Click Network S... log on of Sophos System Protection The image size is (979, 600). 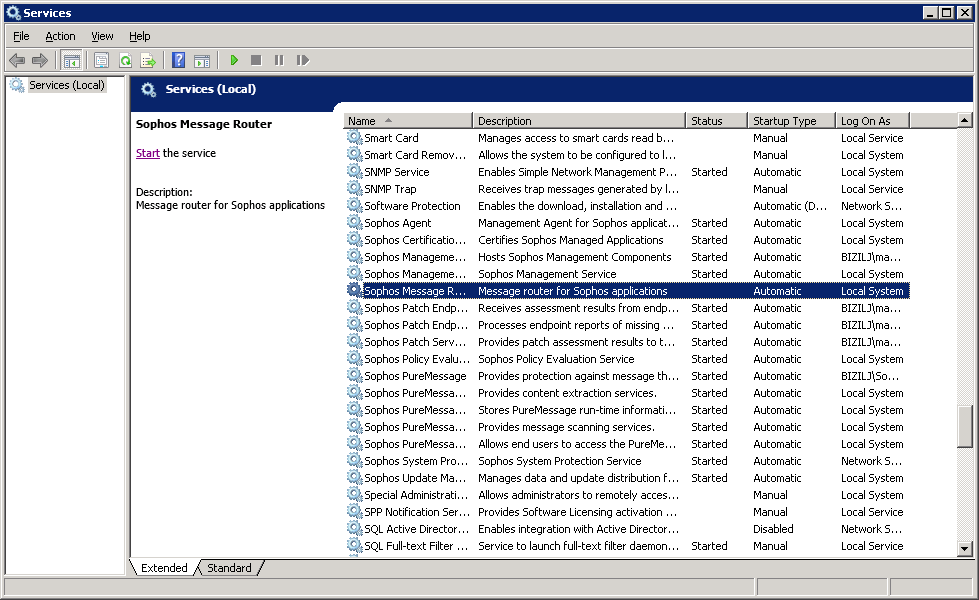(x=871, y=461)
